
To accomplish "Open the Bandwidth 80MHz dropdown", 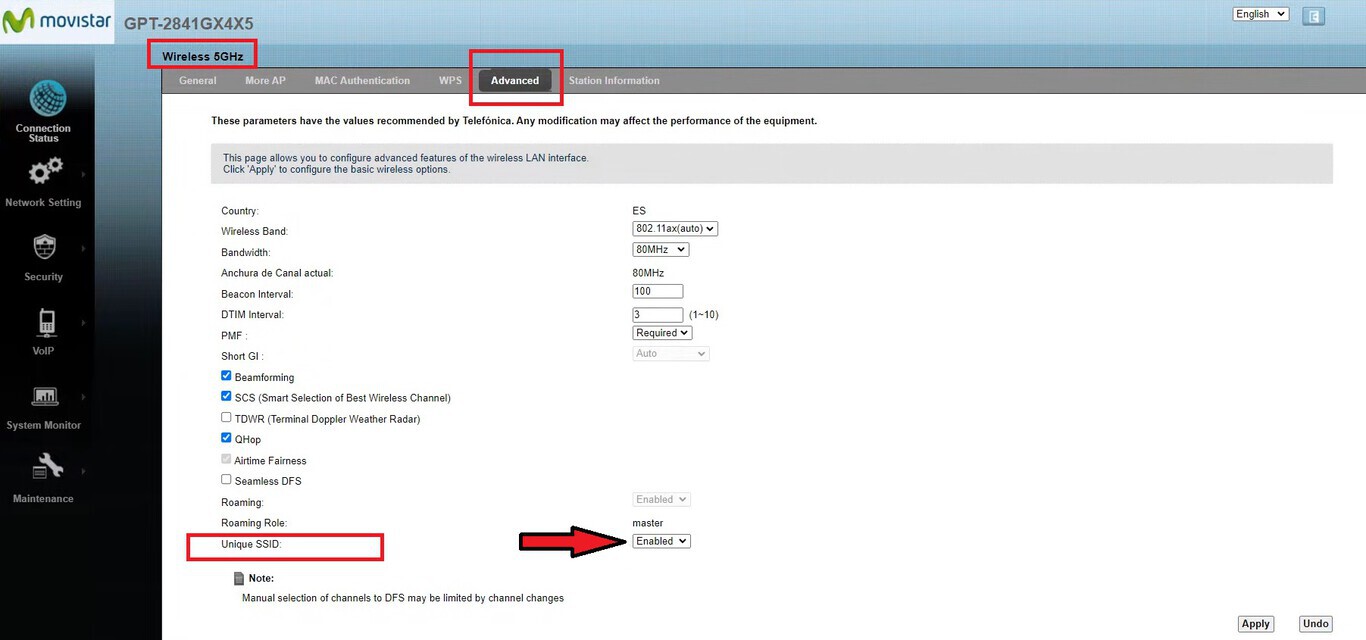I will [x=661, y=249].
